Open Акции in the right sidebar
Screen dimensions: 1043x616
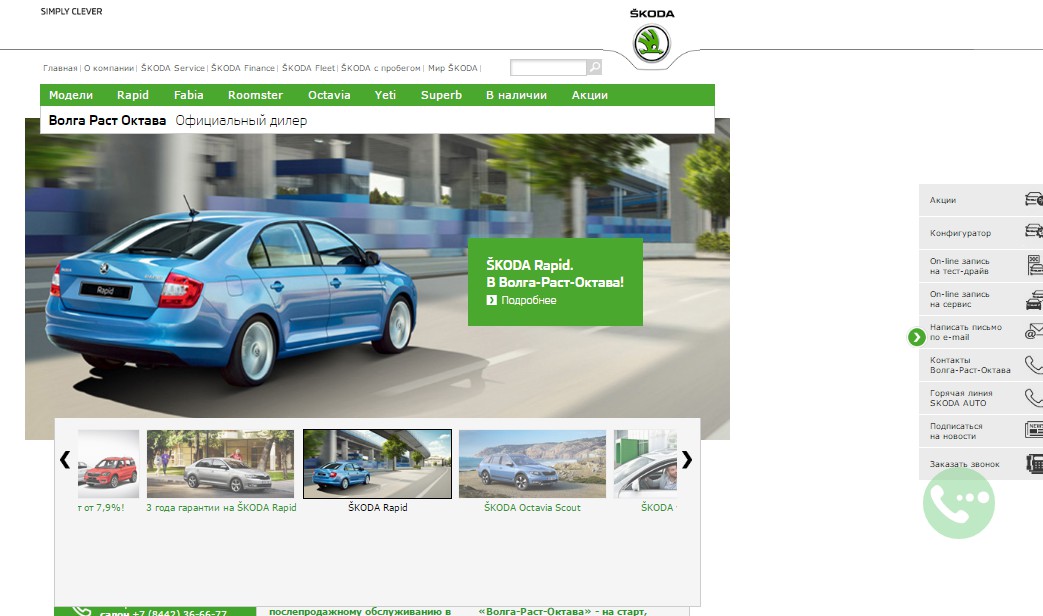pyautogui.click(x=980, y=200)
